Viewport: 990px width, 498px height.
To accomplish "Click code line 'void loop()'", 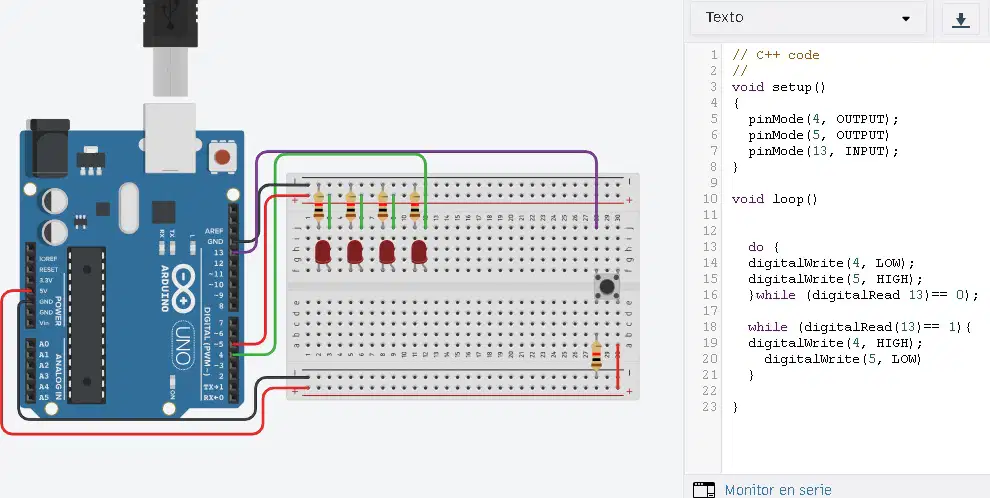I will tap(775, 199).
